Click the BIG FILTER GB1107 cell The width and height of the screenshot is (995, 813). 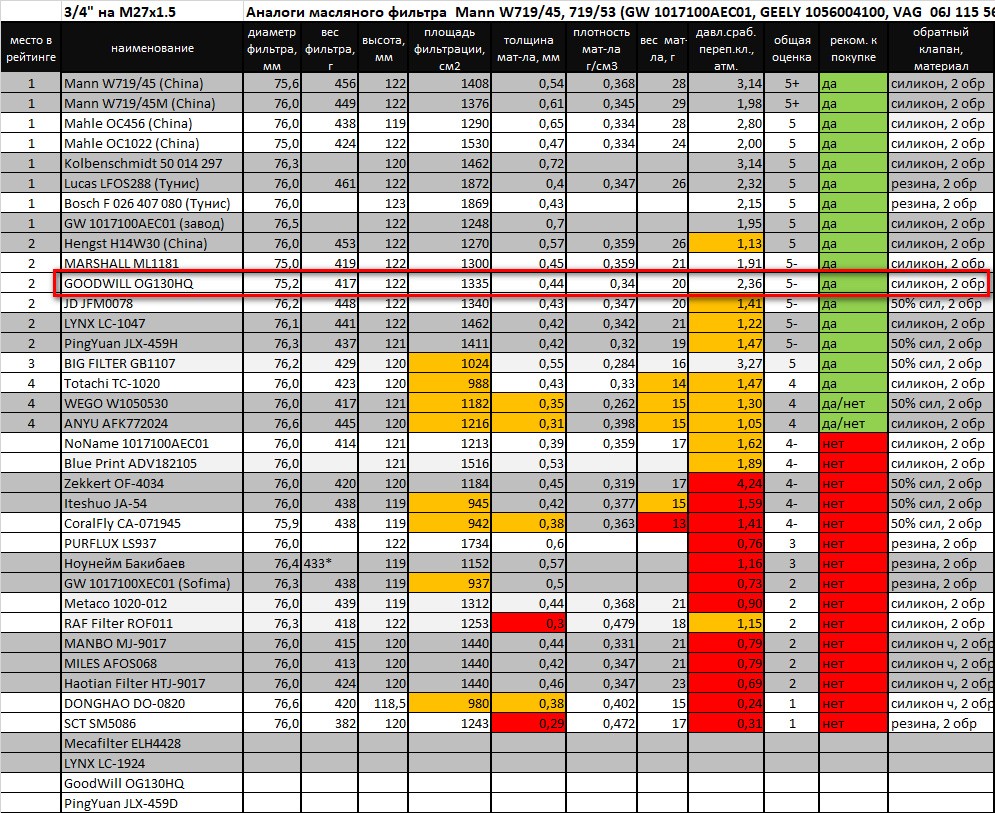coord(152,363)
